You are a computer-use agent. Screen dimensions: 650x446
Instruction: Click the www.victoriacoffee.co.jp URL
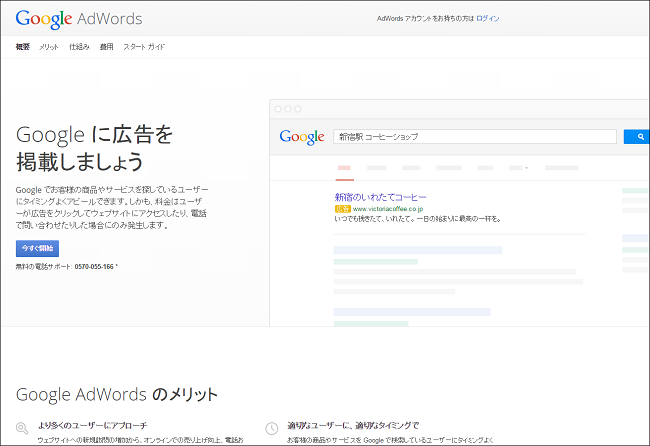click(388, 209)
